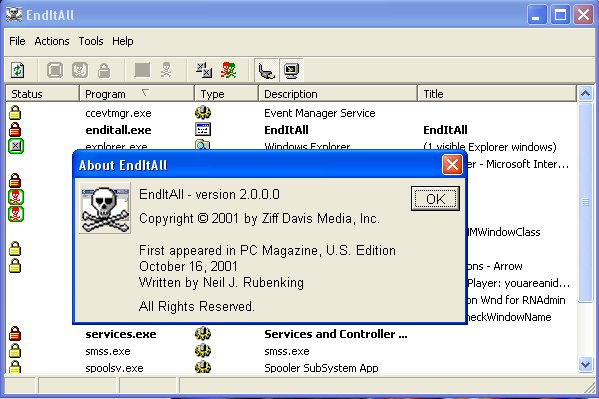Click the 'Wnd for RNAdmin' title text

click(x=523, y=300)
